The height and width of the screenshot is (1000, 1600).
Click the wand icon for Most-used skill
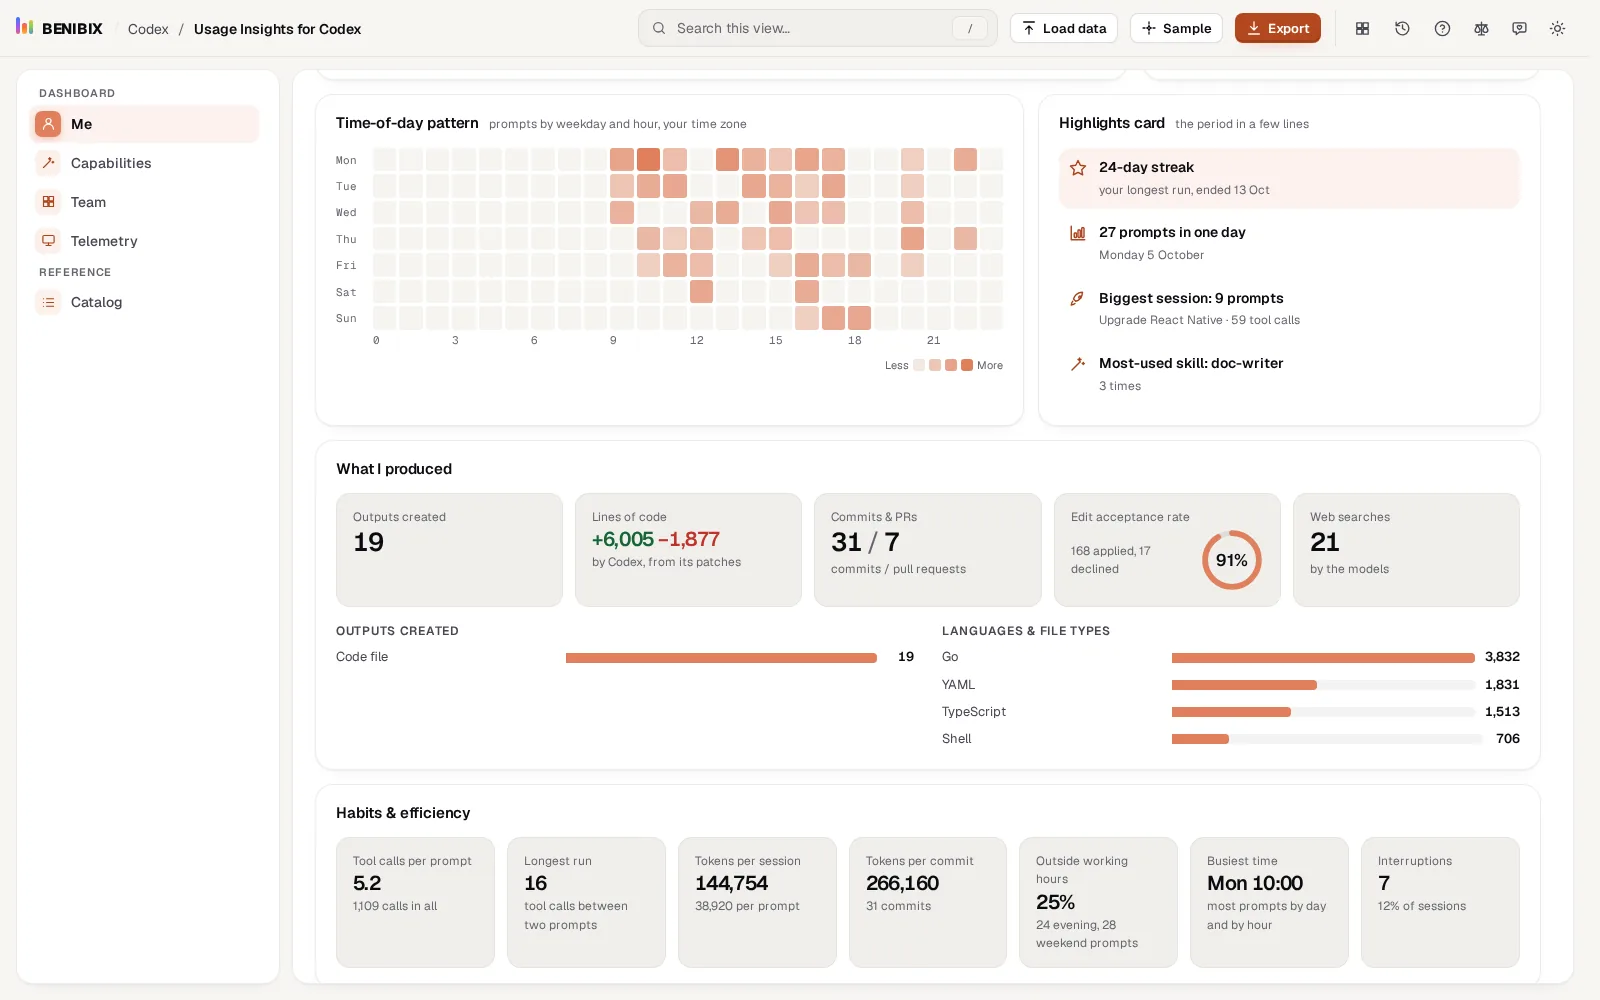(x=1078, y=364)
